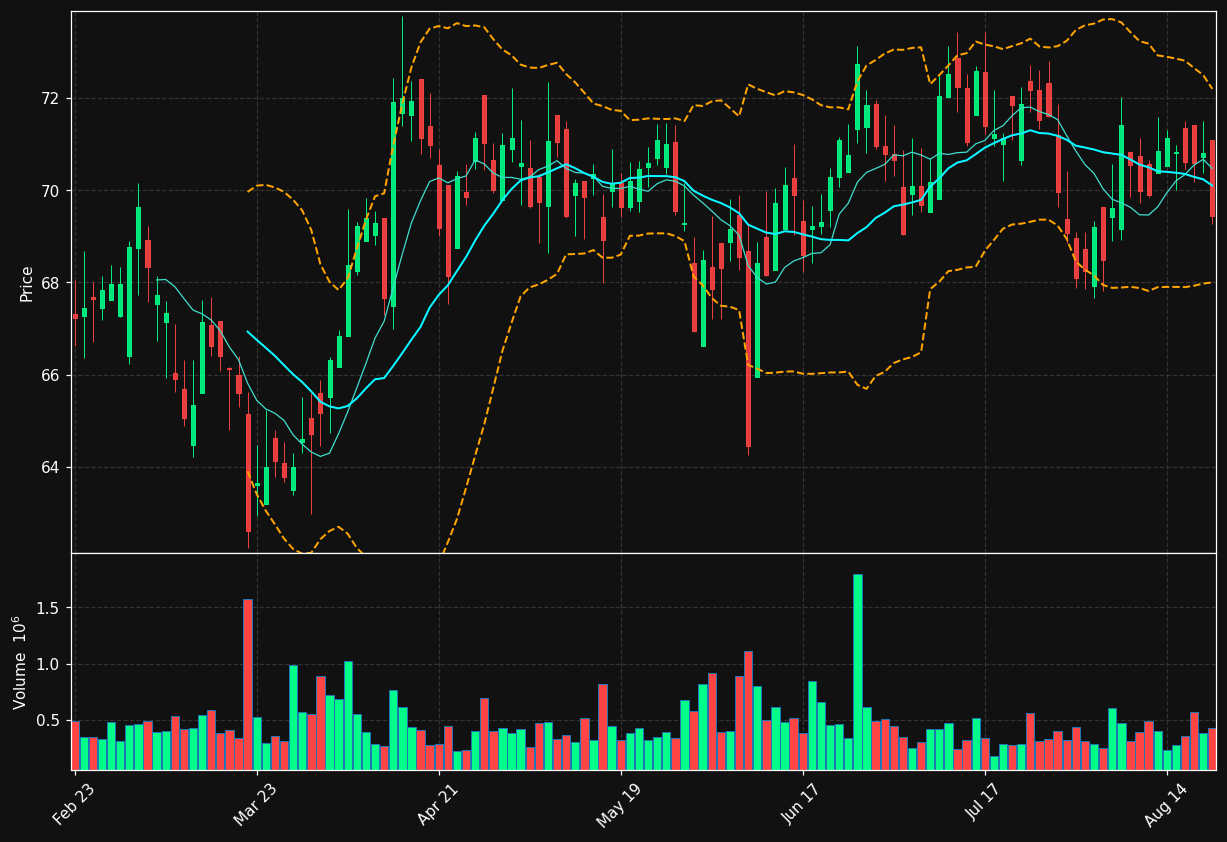Click the 72 price axis label
1227x842 pixels.
(x=51, y=99)
